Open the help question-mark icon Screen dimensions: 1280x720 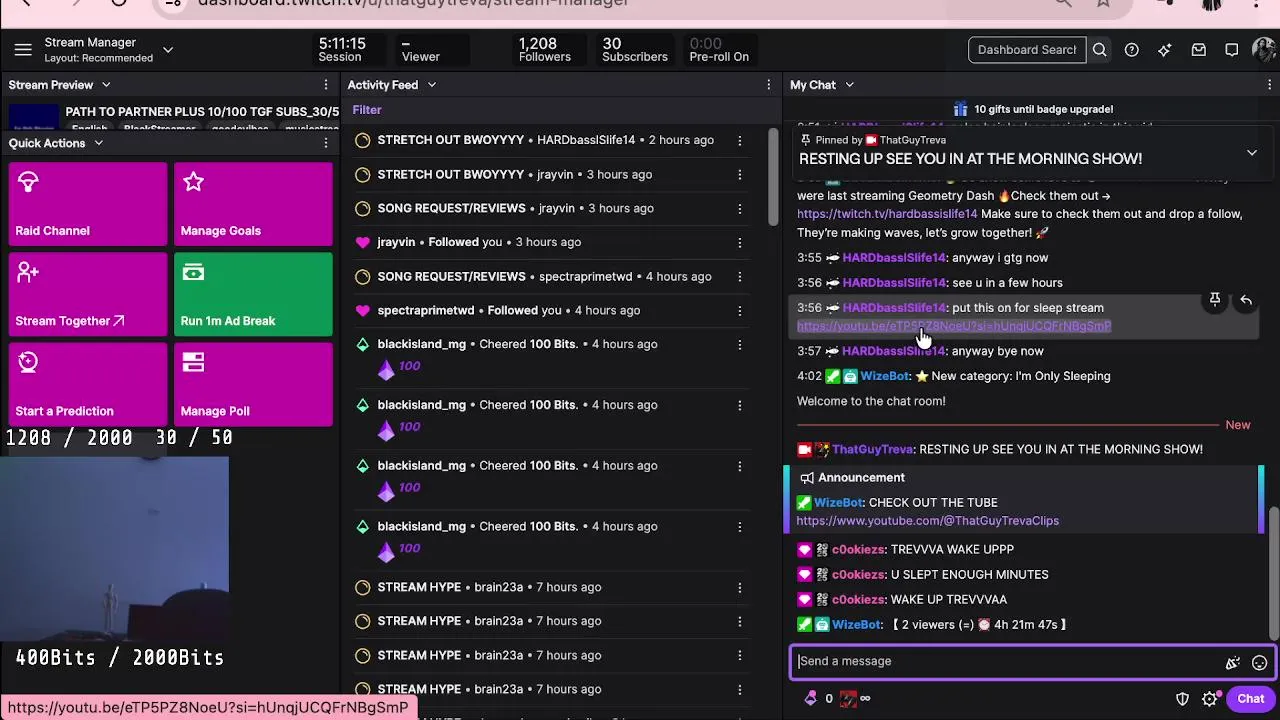coord(1131,50)
